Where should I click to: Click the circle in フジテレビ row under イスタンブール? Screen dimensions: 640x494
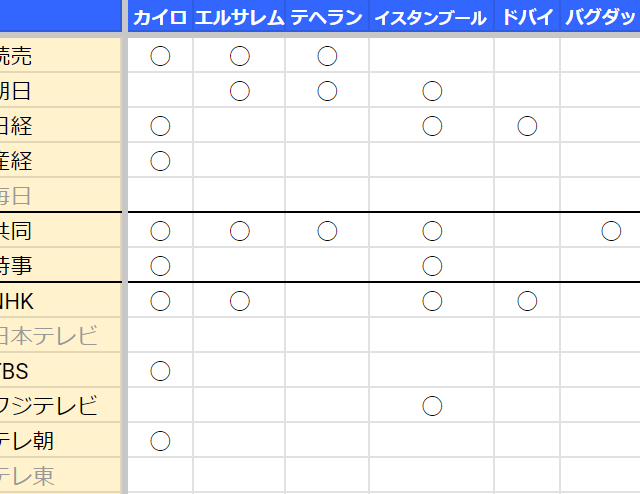432,406
